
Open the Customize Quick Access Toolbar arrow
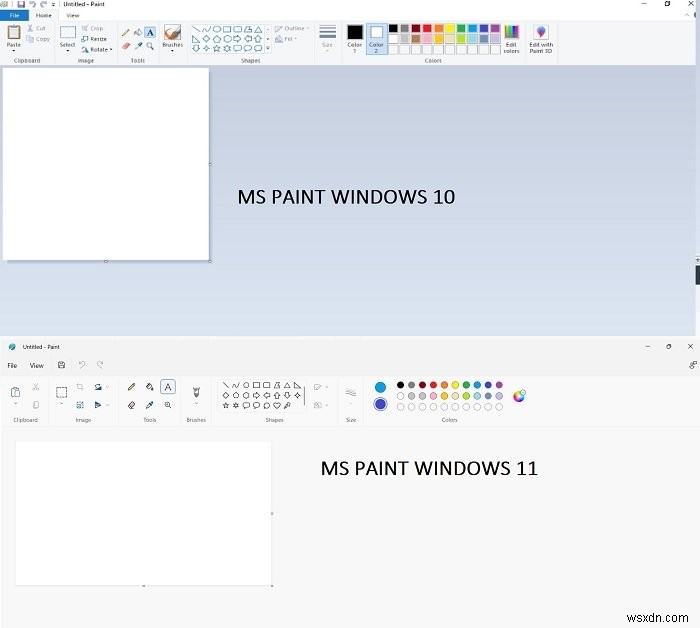54,4
